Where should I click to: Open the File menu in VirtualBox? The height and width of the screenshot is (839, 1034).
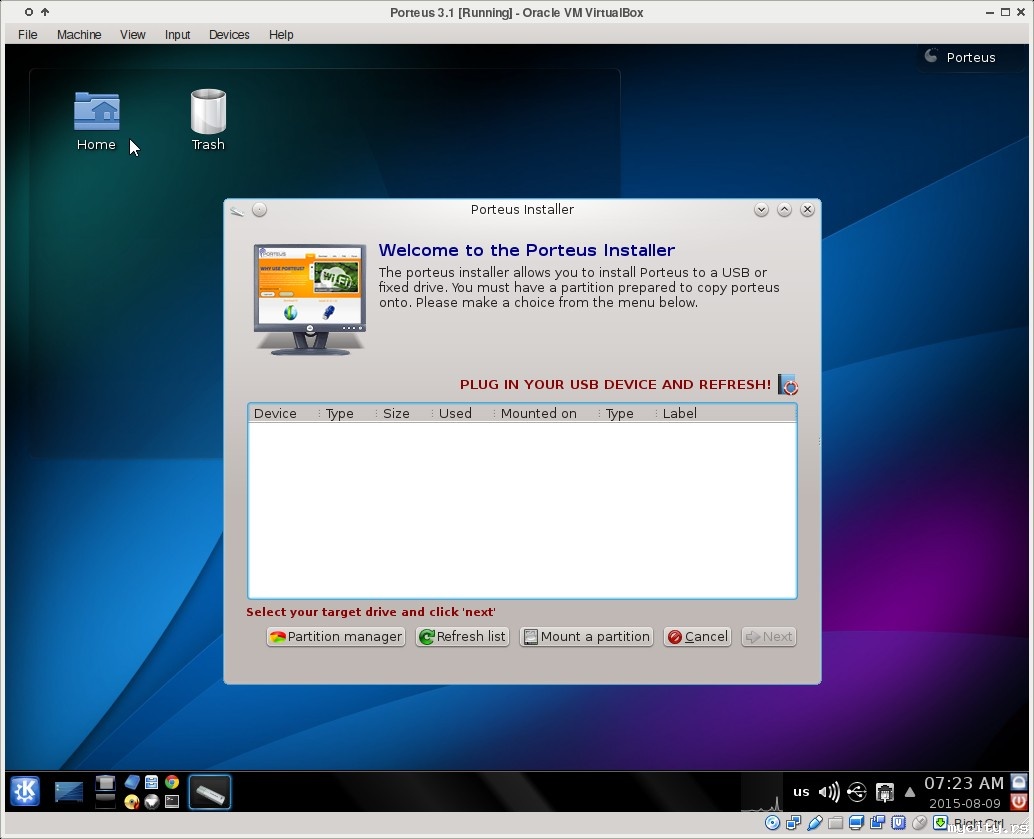(x=28, y=34)
